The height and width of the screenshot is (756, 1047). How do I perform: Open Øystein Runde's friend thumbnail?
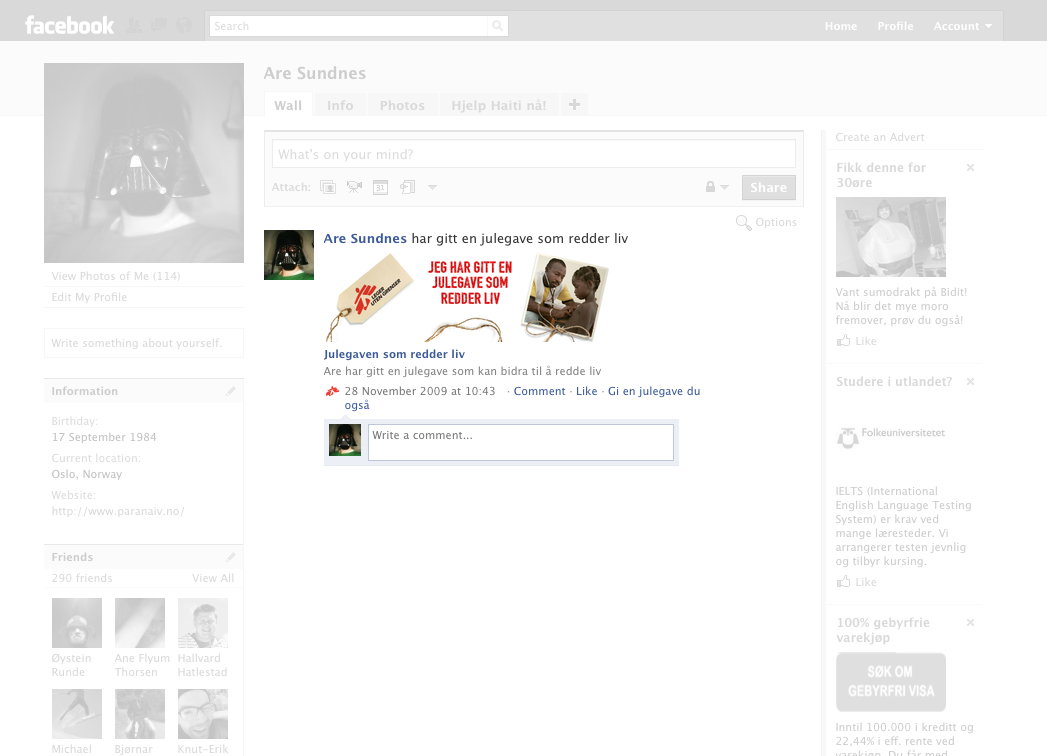tap(77, 623)
